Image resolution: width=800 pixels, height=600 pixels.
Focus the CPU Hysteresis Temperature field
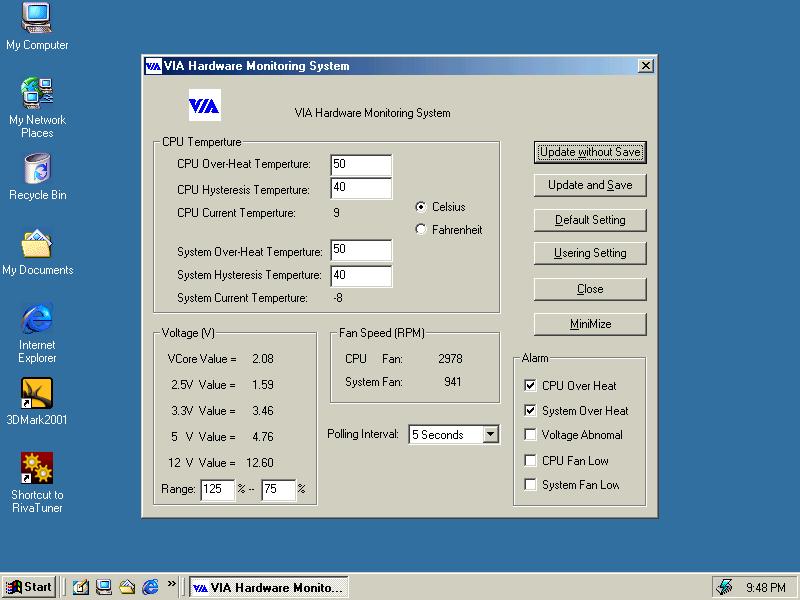coord(361,188)
